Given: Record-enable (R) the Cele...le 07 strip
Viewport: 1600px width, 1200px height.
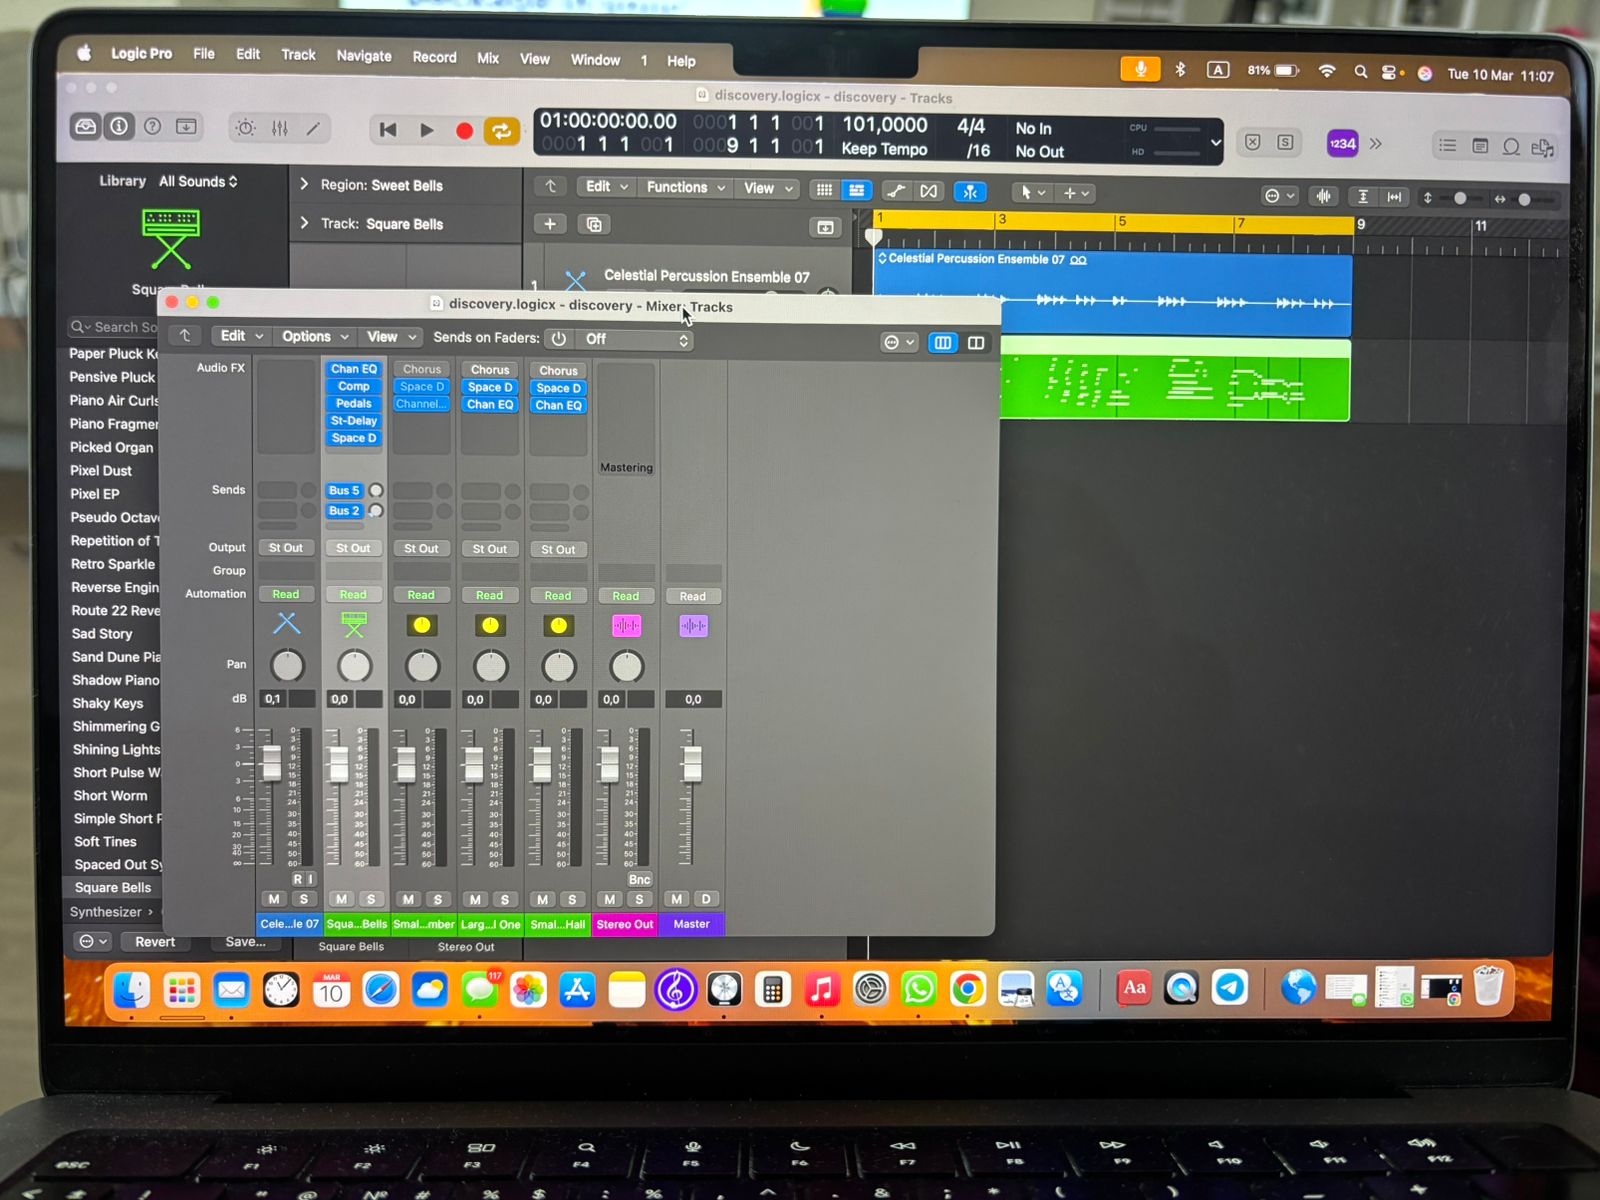Looking at the screenshot, I should pyautogui.click(x=297, y=879).
